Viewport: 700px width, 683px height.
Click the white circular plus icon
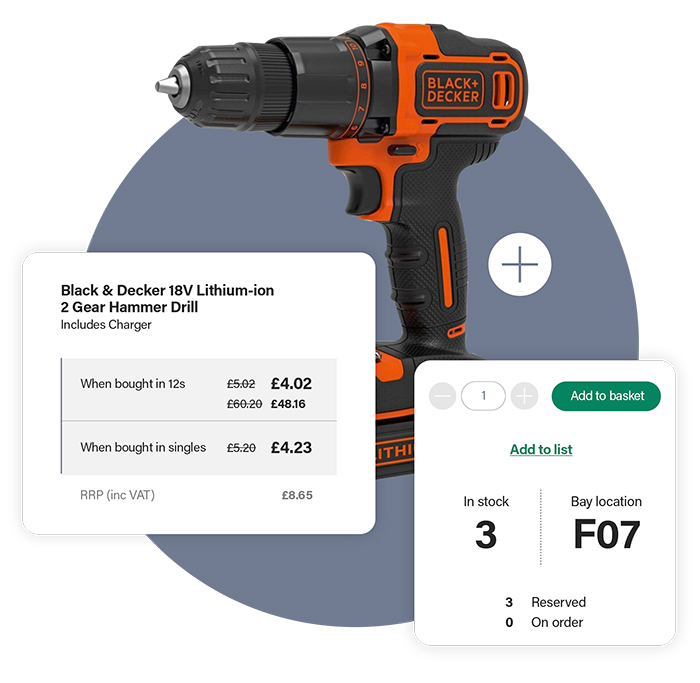coord(520,264)
